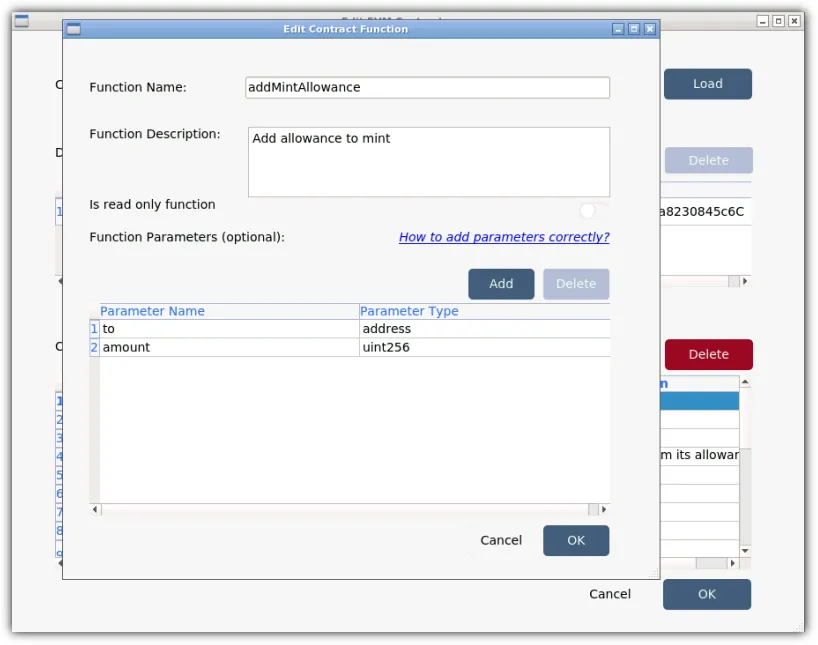
Task: Close the background window
Action: point(794,21)
